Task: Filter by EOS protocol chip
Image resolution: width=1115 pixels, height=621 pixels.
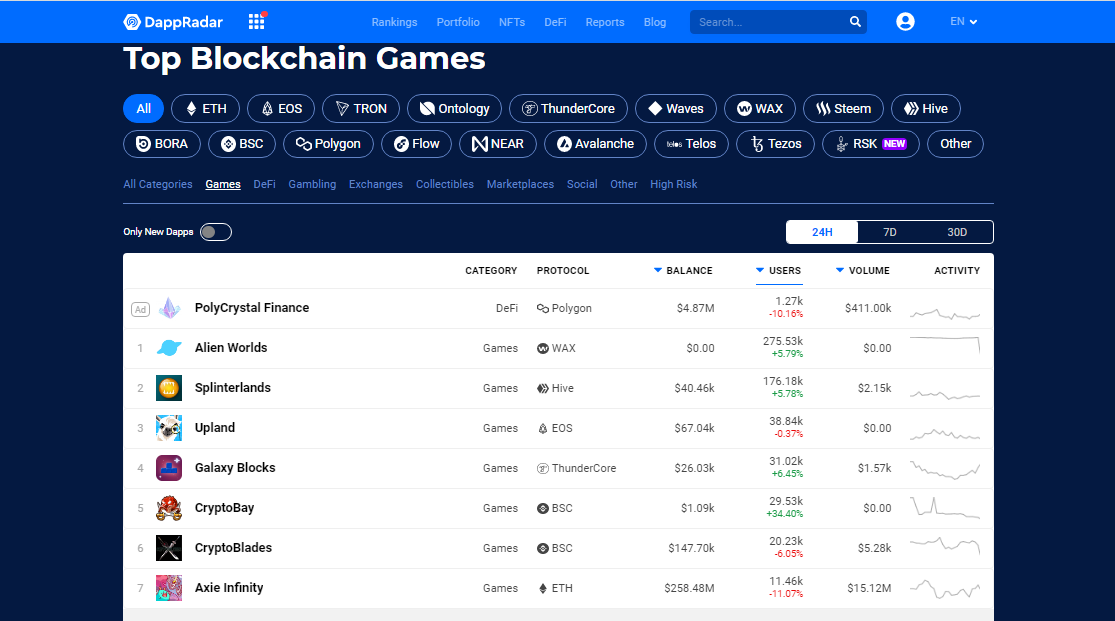Action: [x=281, y=109]
